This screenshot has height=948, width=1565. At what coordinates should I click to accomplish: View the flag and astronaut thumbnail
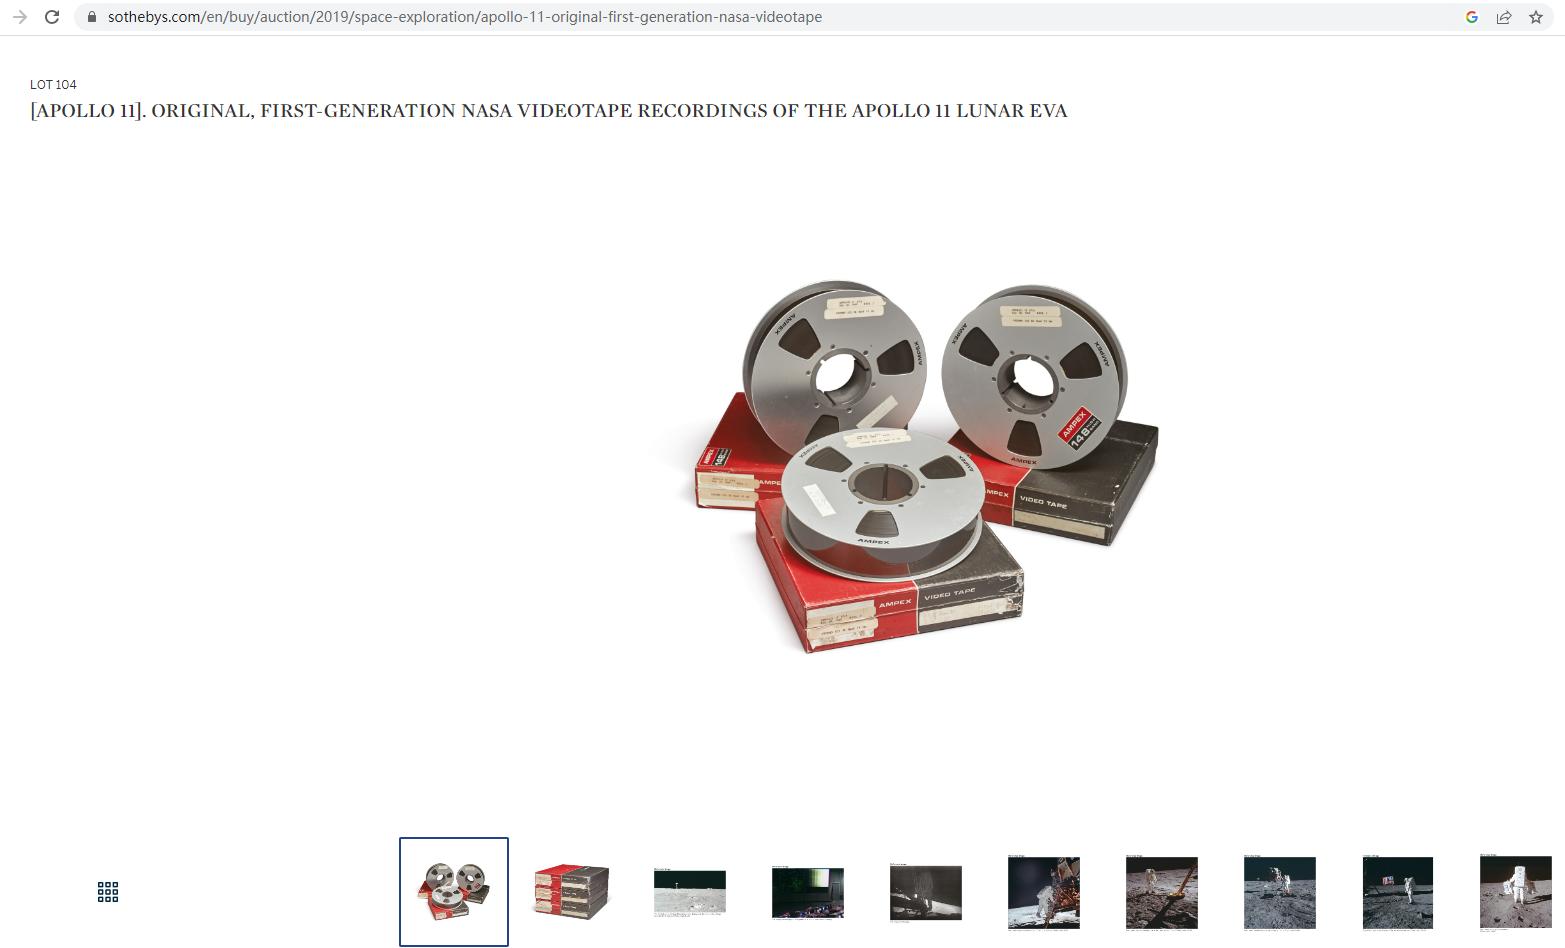pos(1398,892)
